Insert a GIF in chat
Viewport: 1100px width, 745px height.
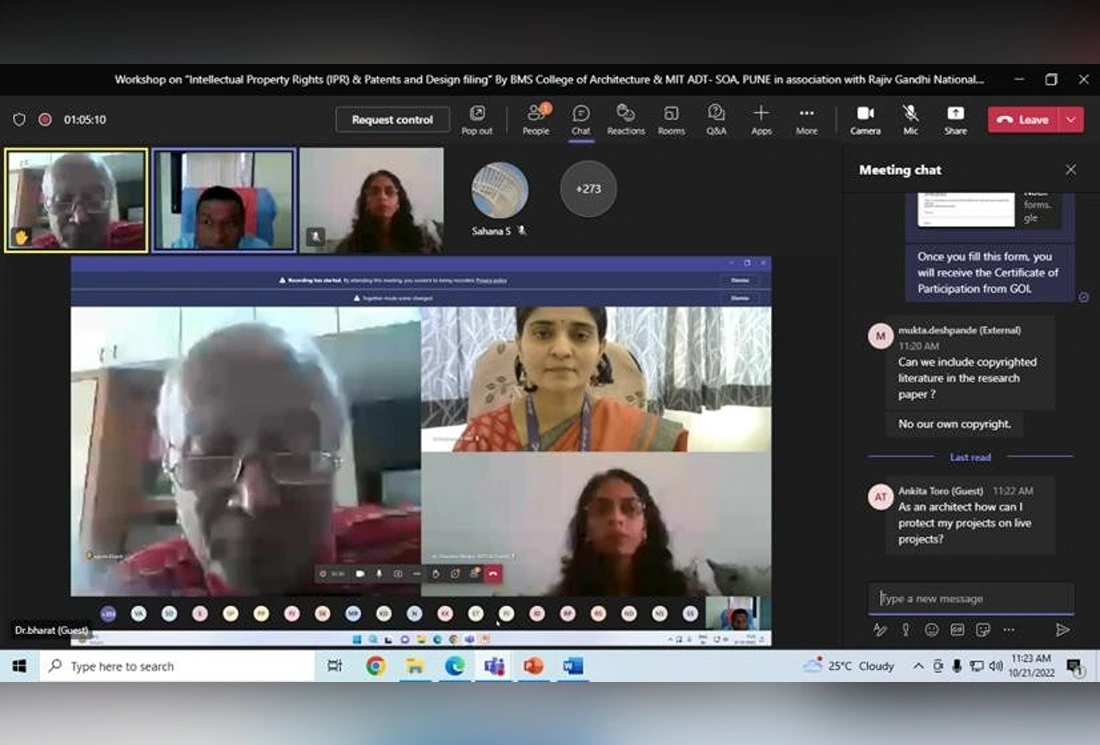pyautogui.click(x=957, y=630)
